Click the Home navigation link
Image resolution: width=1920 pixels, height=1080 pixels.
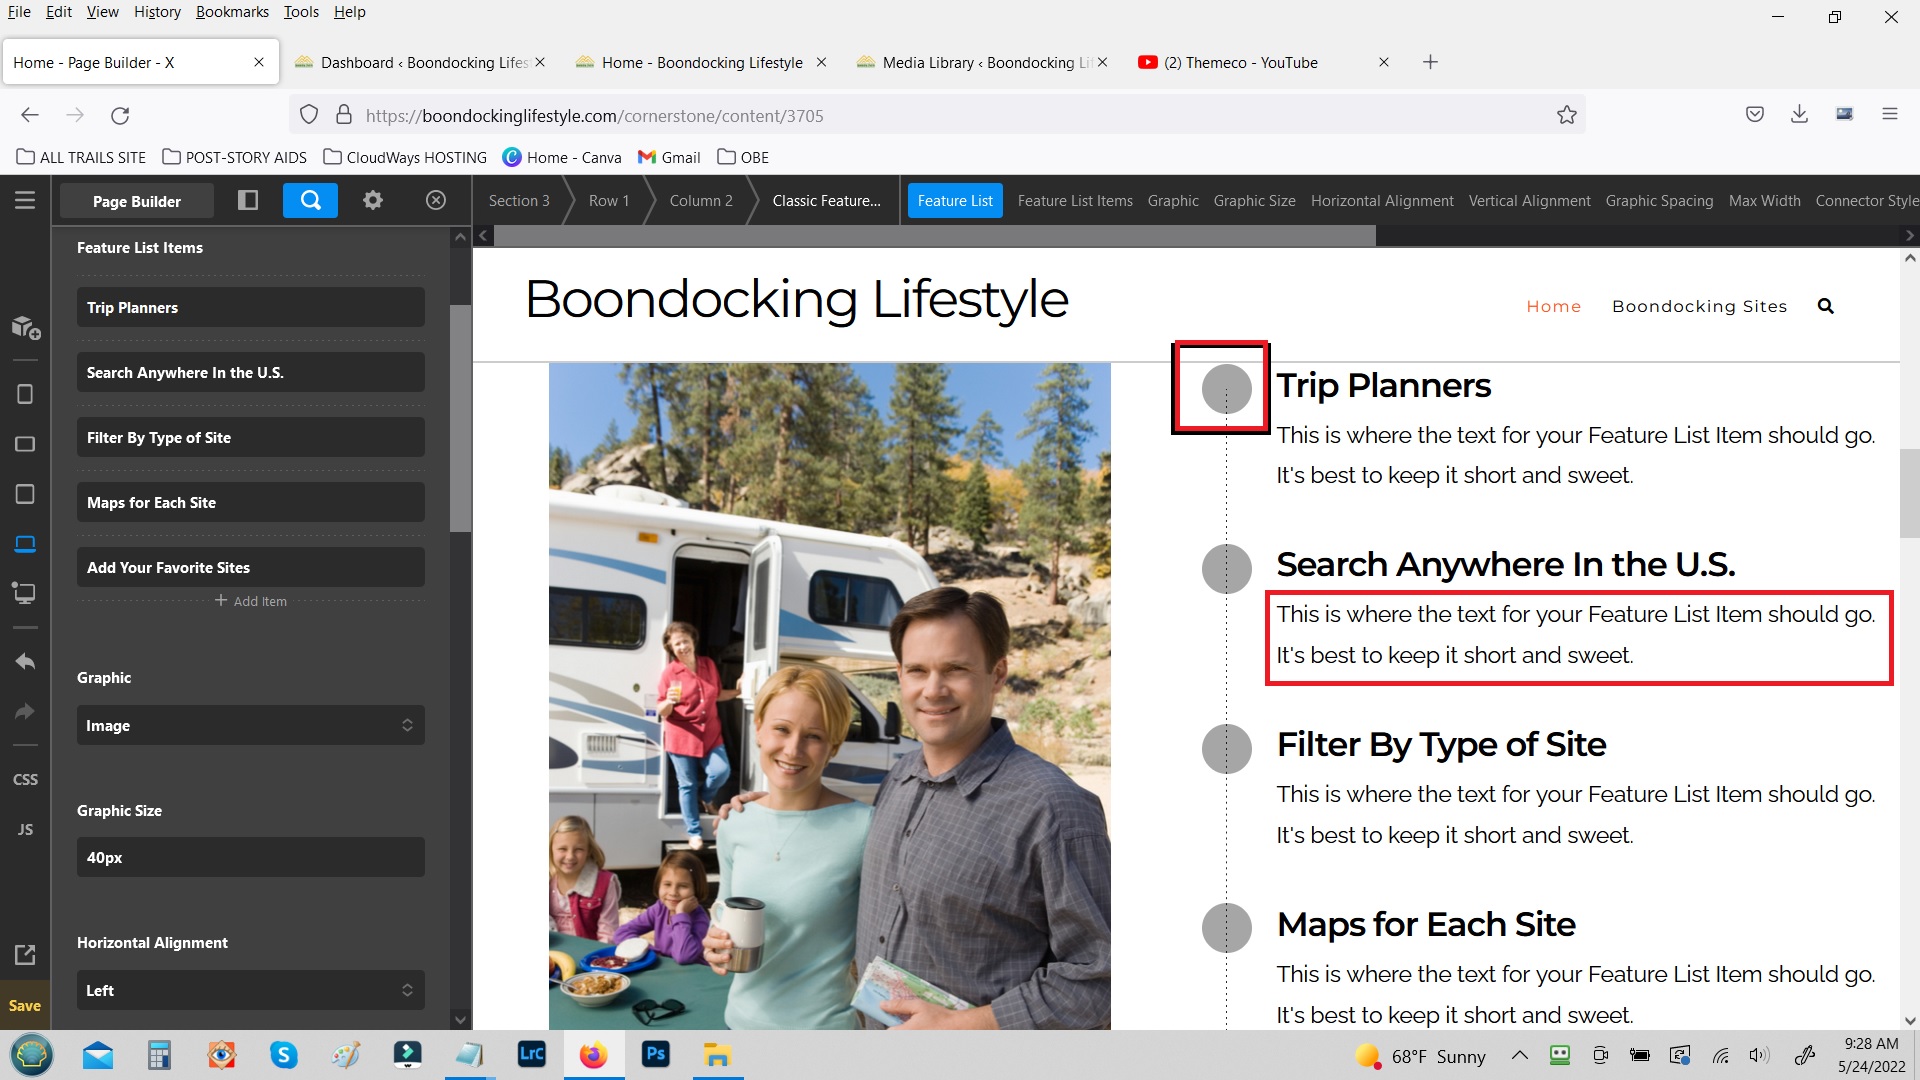[x=1553, y=306]
